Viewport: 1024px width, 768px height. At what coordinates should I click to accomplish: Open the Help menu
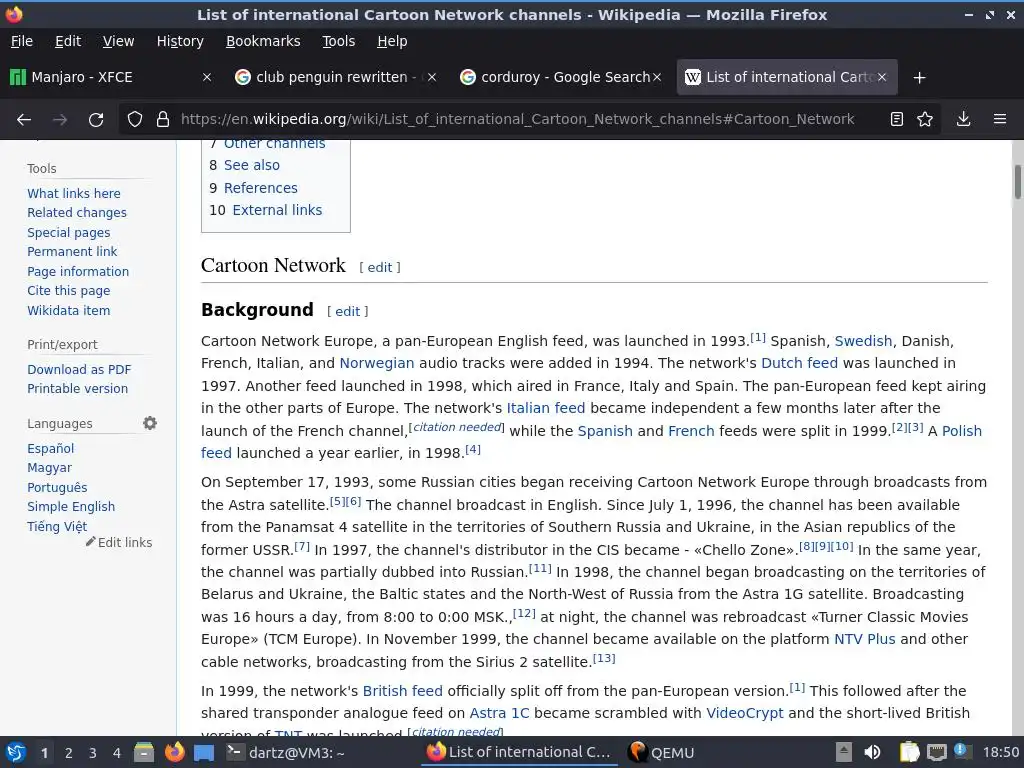point(392,41)
